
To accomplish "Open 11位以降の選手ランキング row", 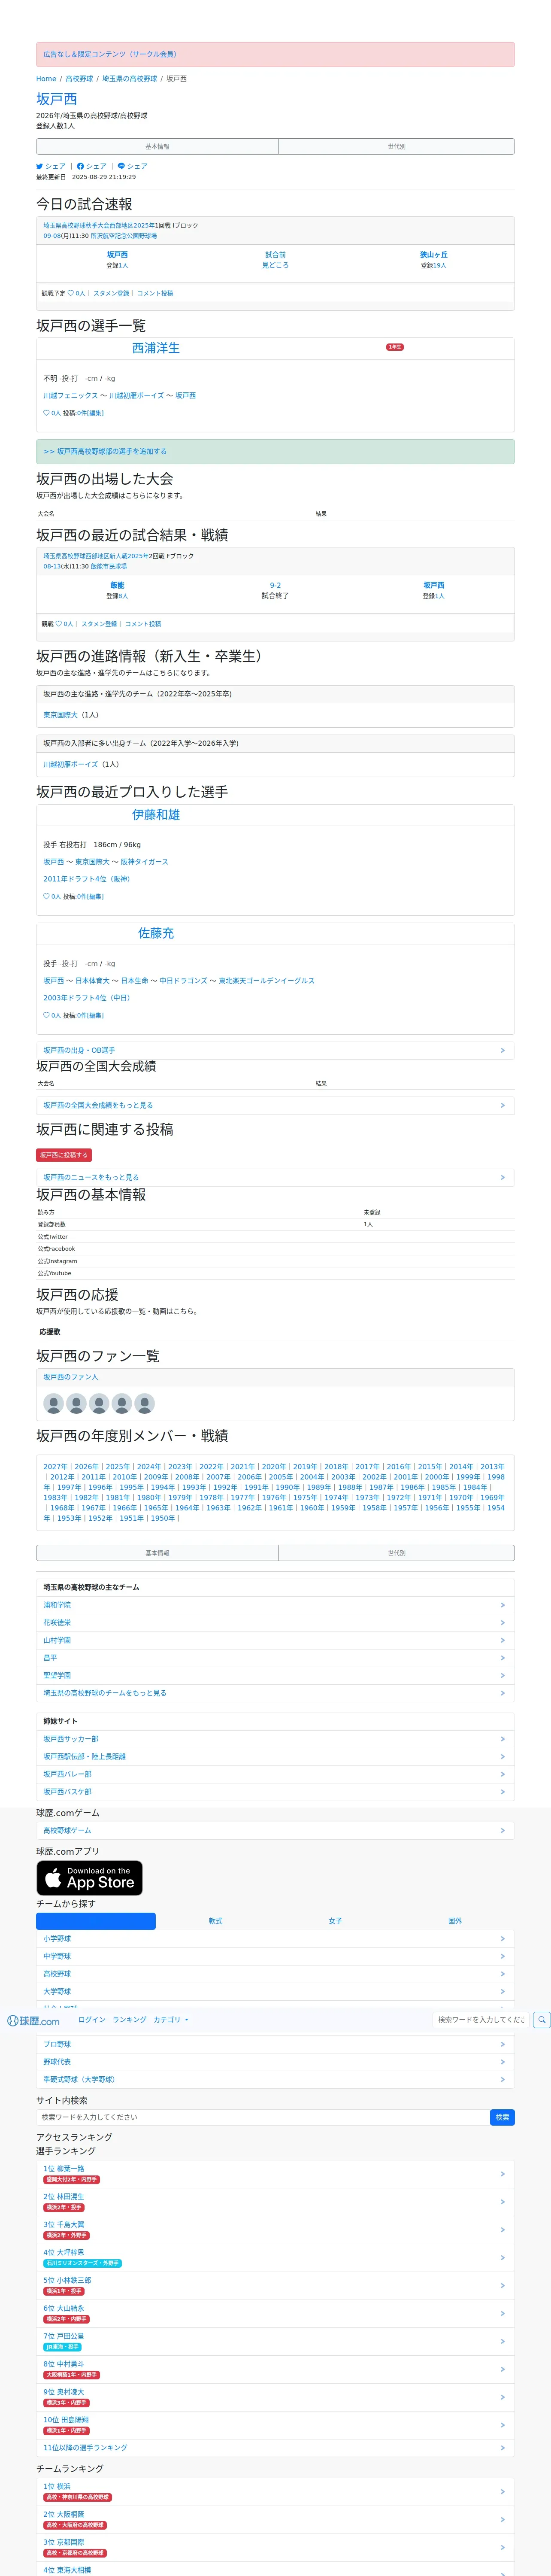I will 275,2448.
